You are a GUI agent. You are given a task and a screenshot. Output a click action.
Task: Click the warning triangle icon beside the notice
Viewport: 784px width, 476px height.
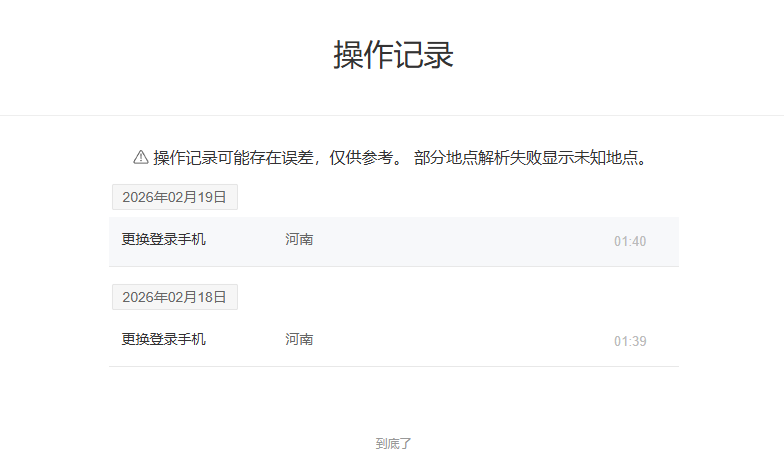click(140, 158)
